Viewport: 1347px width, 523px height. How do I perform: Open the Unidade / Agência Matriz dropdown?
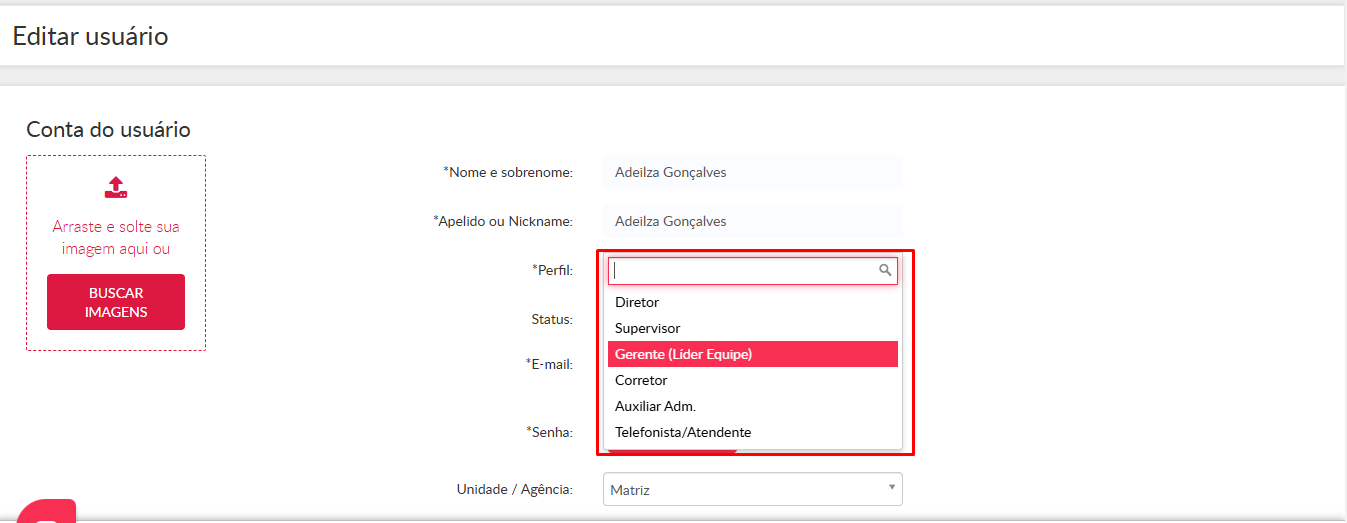pyautogui.click(x=753, y=490)
